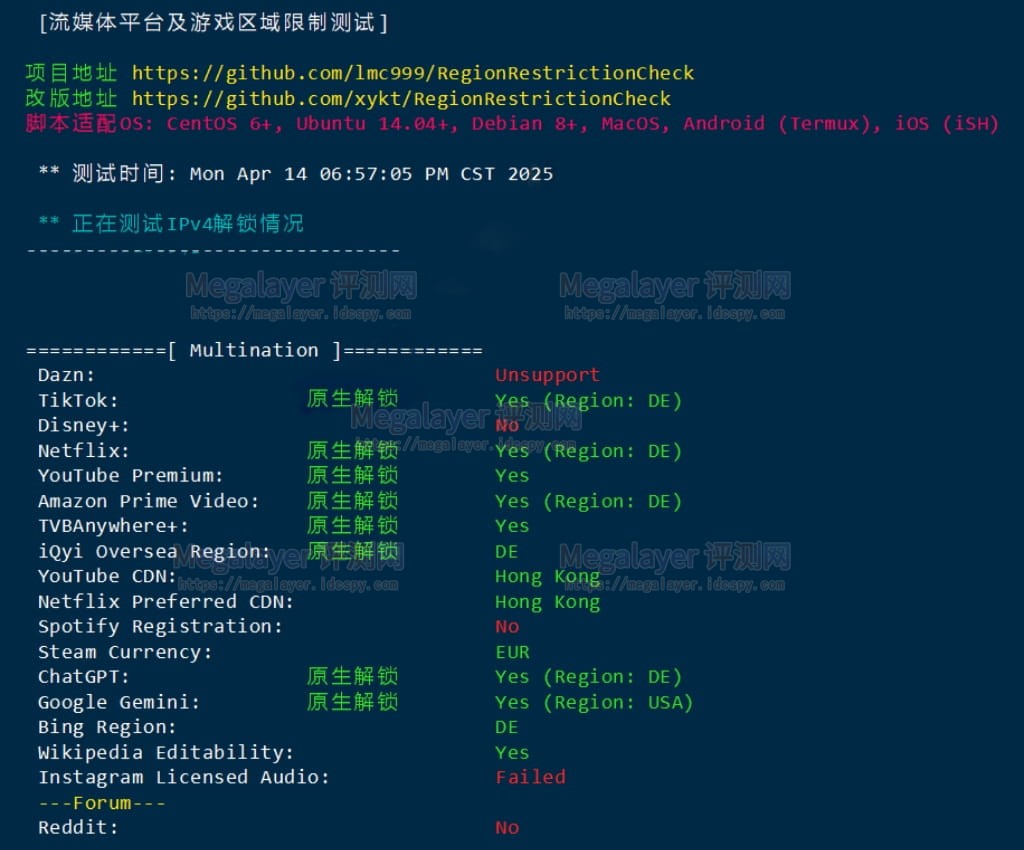Click the Steam Currency EUR value
The width and height of the screenshot is (1024, 850).
click(513, 652)
